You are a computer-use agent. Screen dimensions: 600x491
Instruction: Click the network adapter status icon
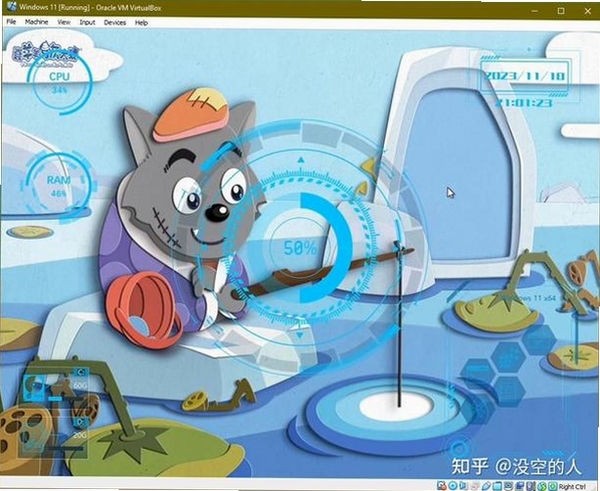pos(474,486)
